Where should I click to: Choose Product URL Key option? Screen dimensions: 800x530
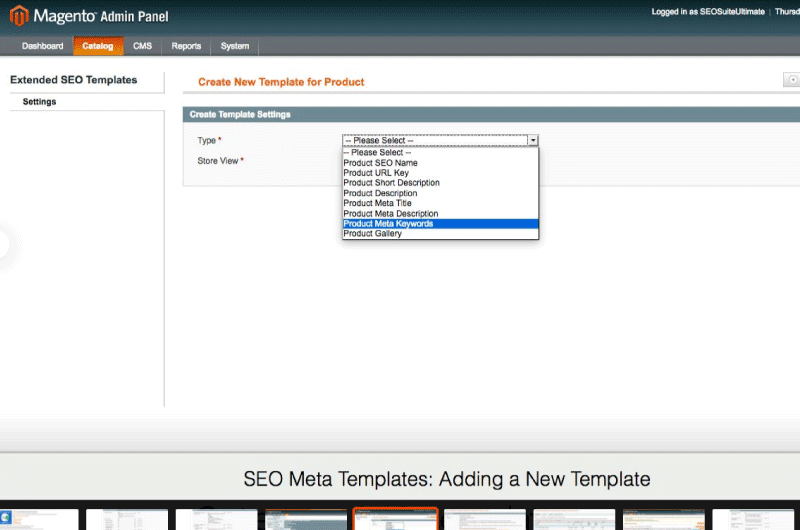click(x=440, y=173)
